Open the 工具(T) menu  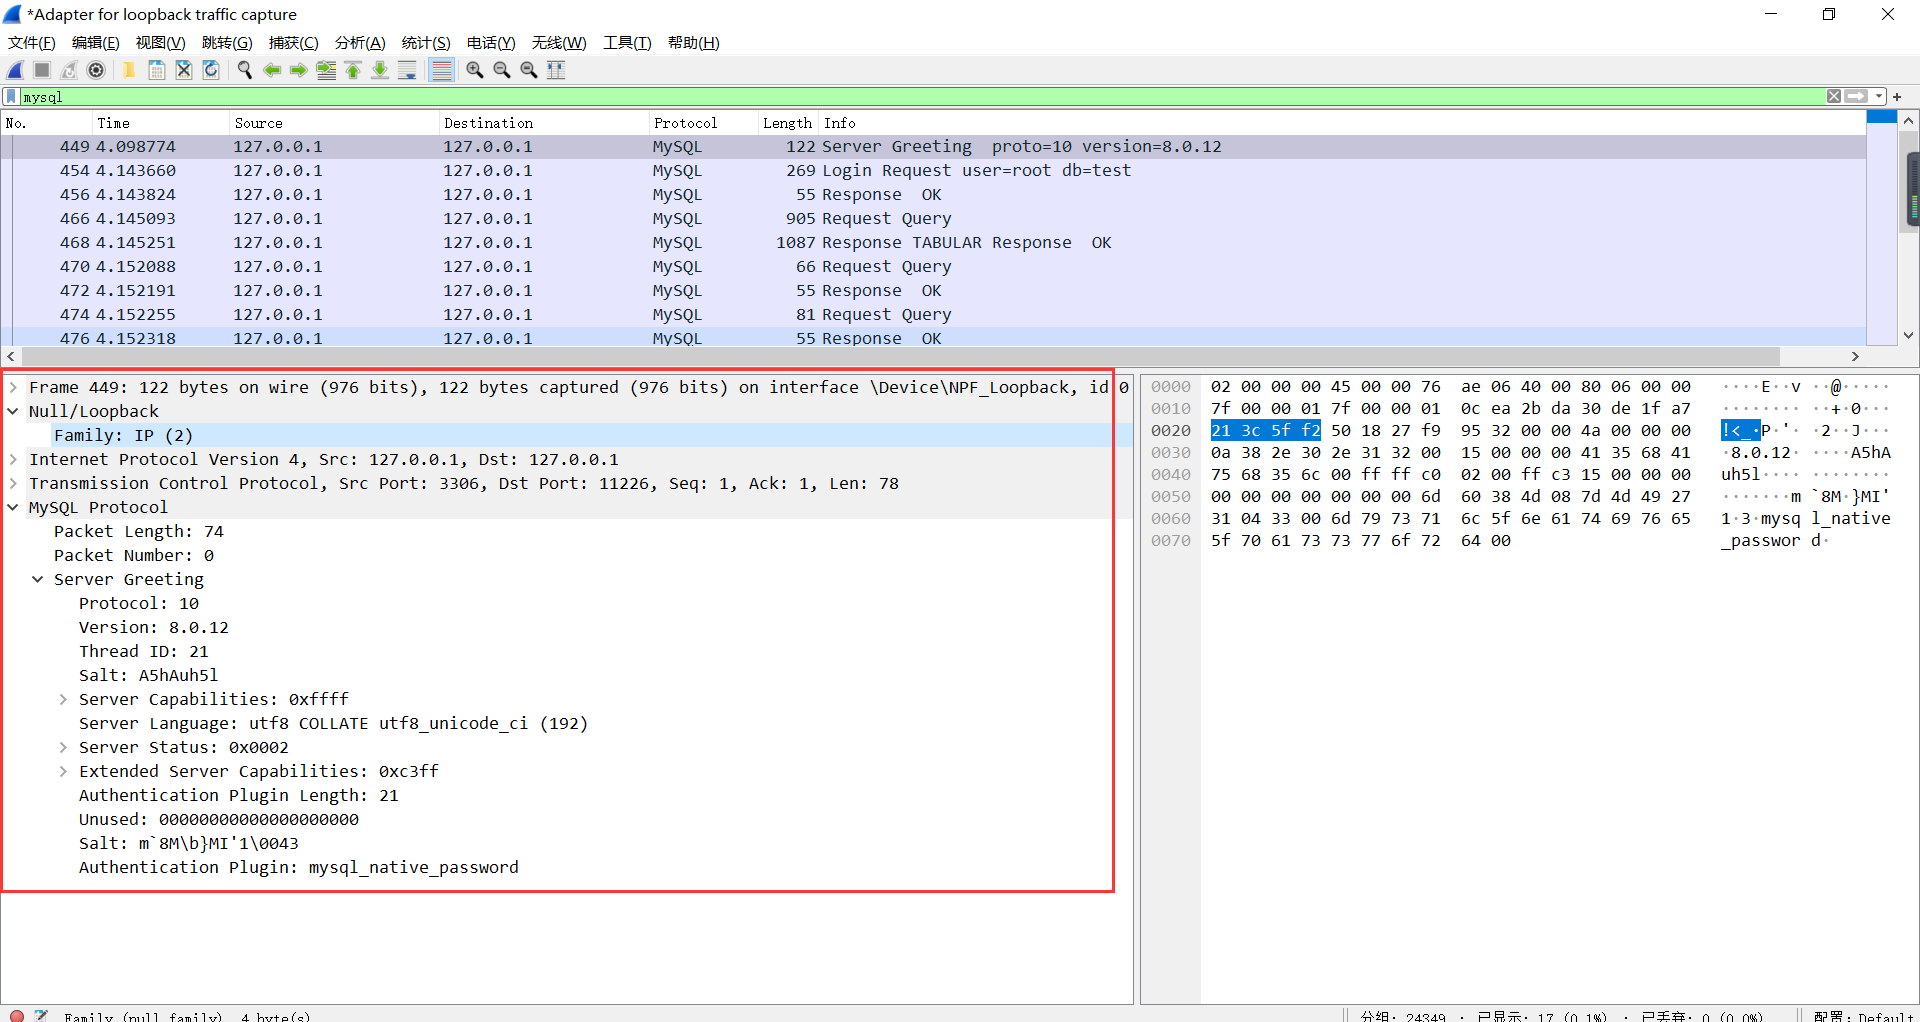[x=627, y=43]
